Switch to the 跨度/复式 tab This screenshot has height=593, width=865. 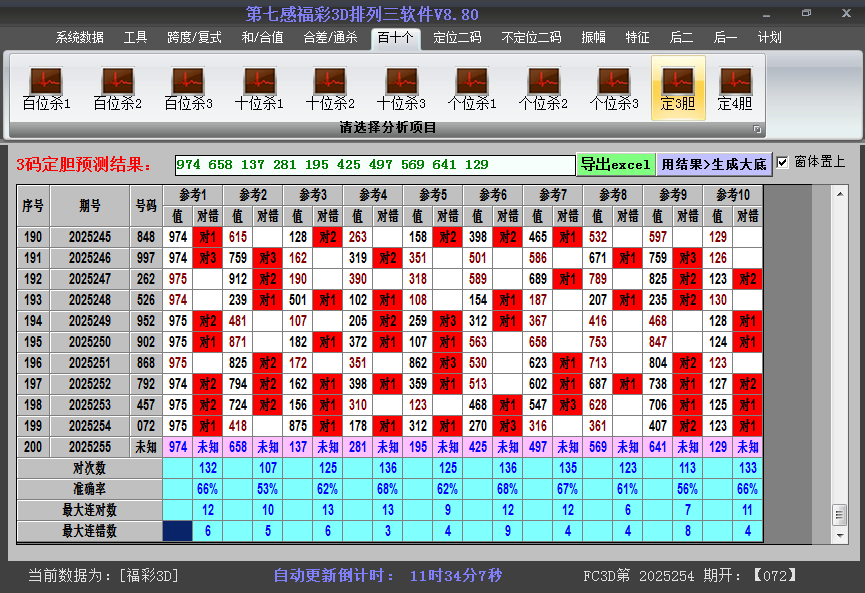coord(194,38)
